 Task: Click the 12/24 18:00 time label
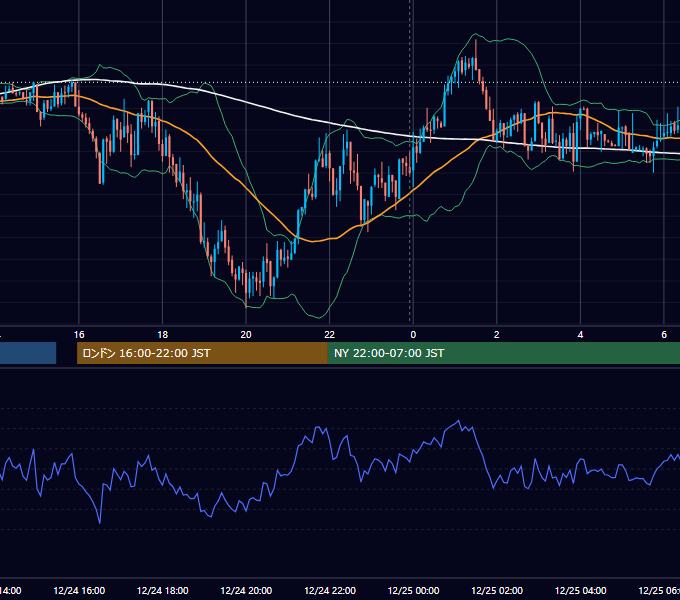(163, 590)
